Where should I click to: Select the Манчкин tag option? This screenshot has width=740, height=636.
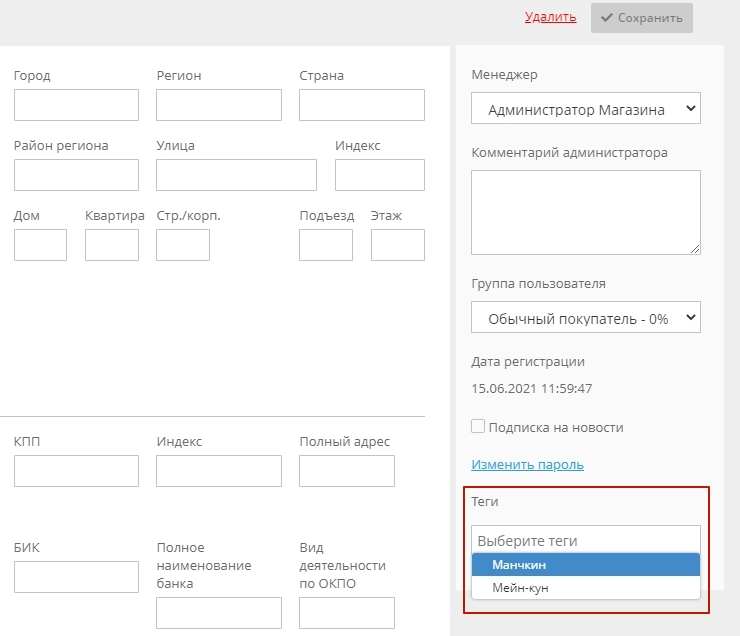point(585,565)
